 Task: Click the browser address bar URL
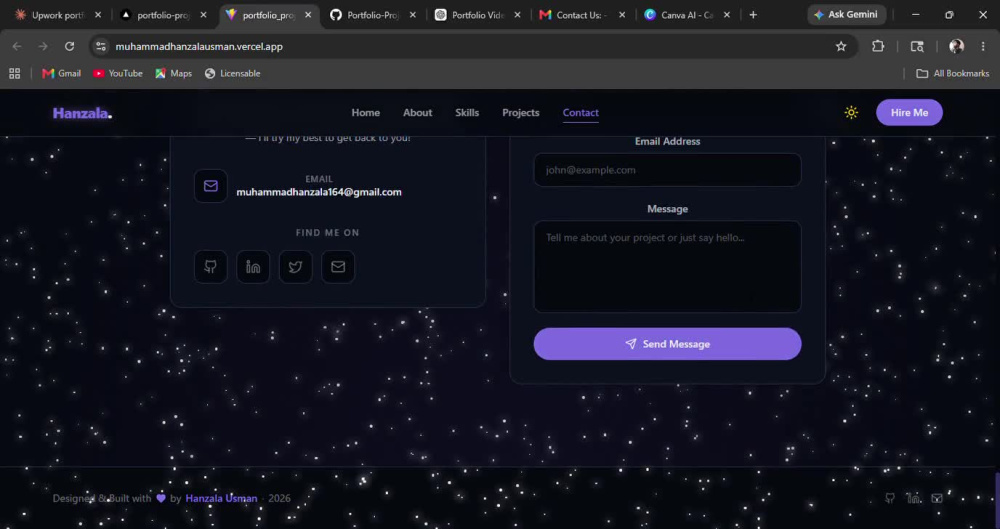click(x=199, y=47)
